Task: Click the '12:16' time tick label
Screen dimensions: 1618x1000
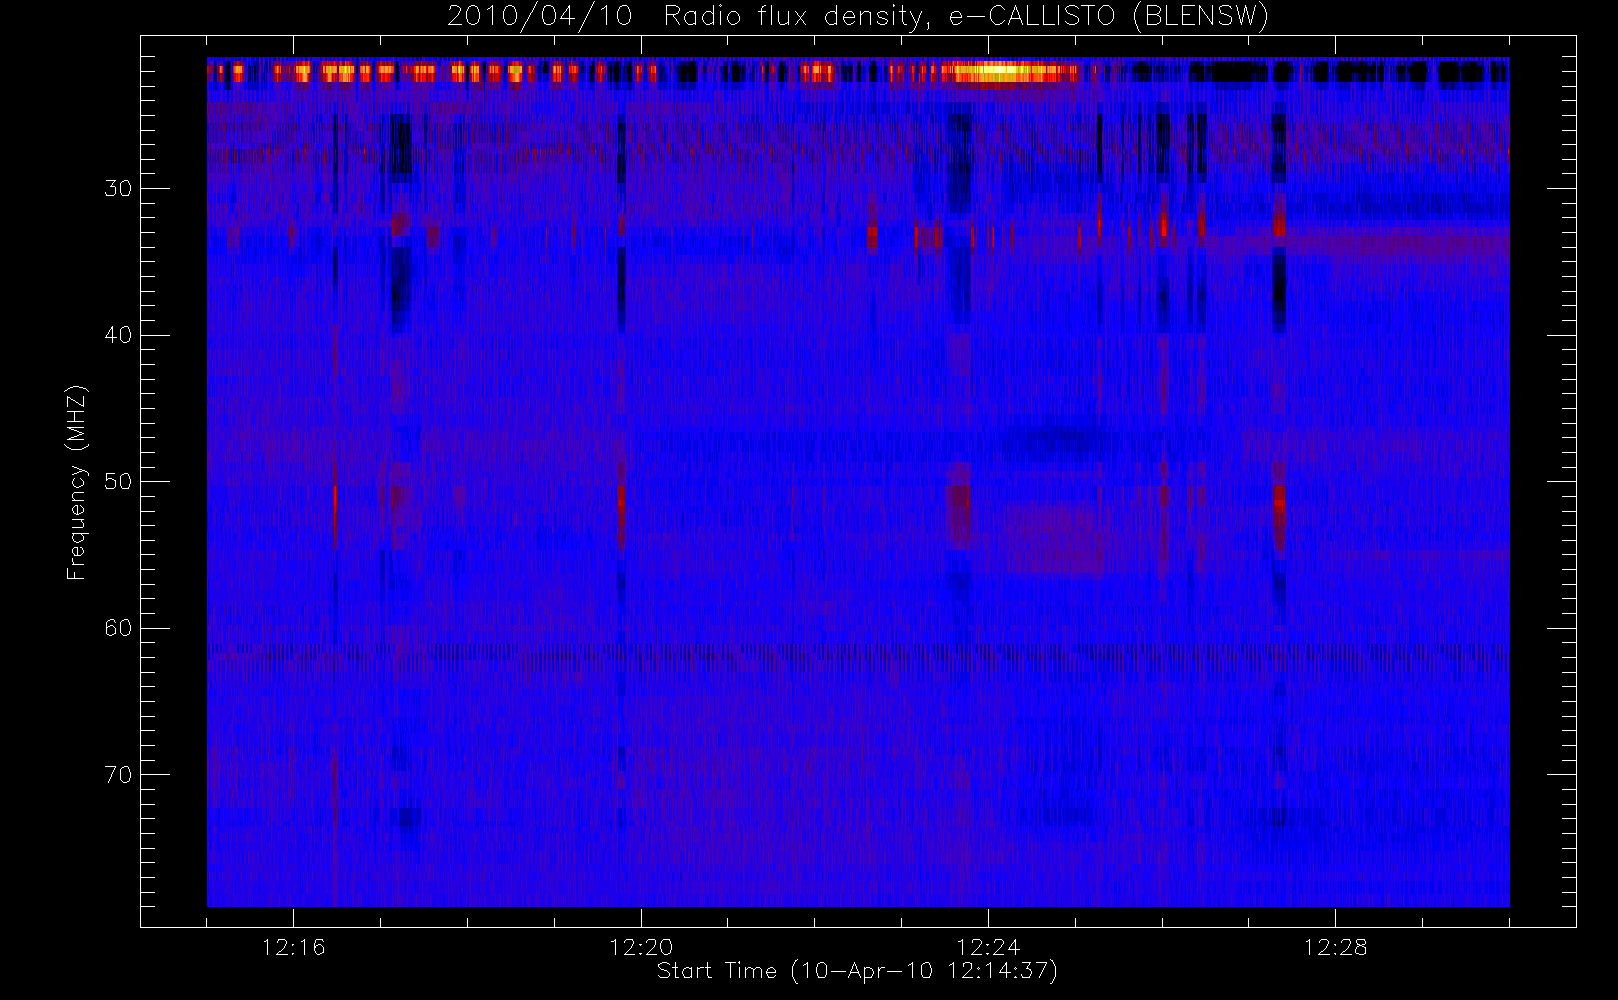Action: (294, 947)
